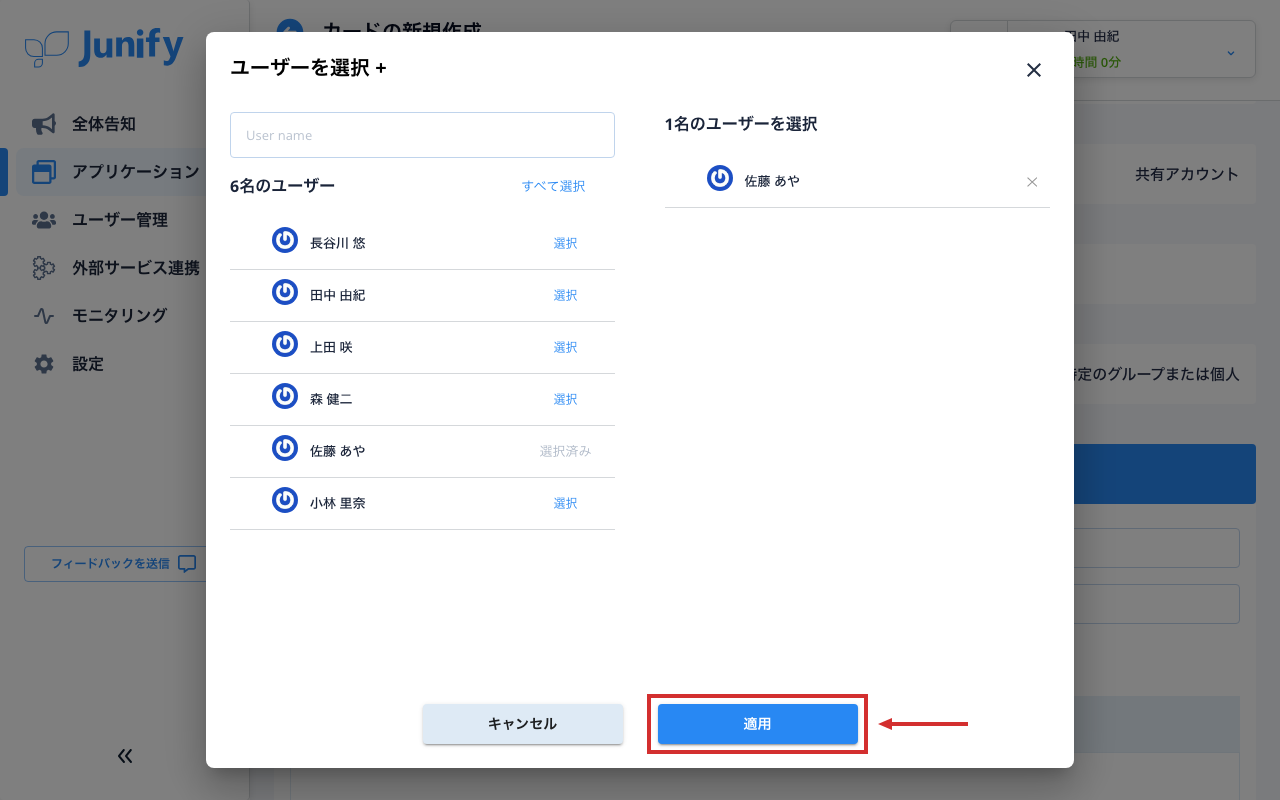The height and width of the screenshot is (800, 1280).
Task: Click the 適用 button
Action: click(758, 724)
